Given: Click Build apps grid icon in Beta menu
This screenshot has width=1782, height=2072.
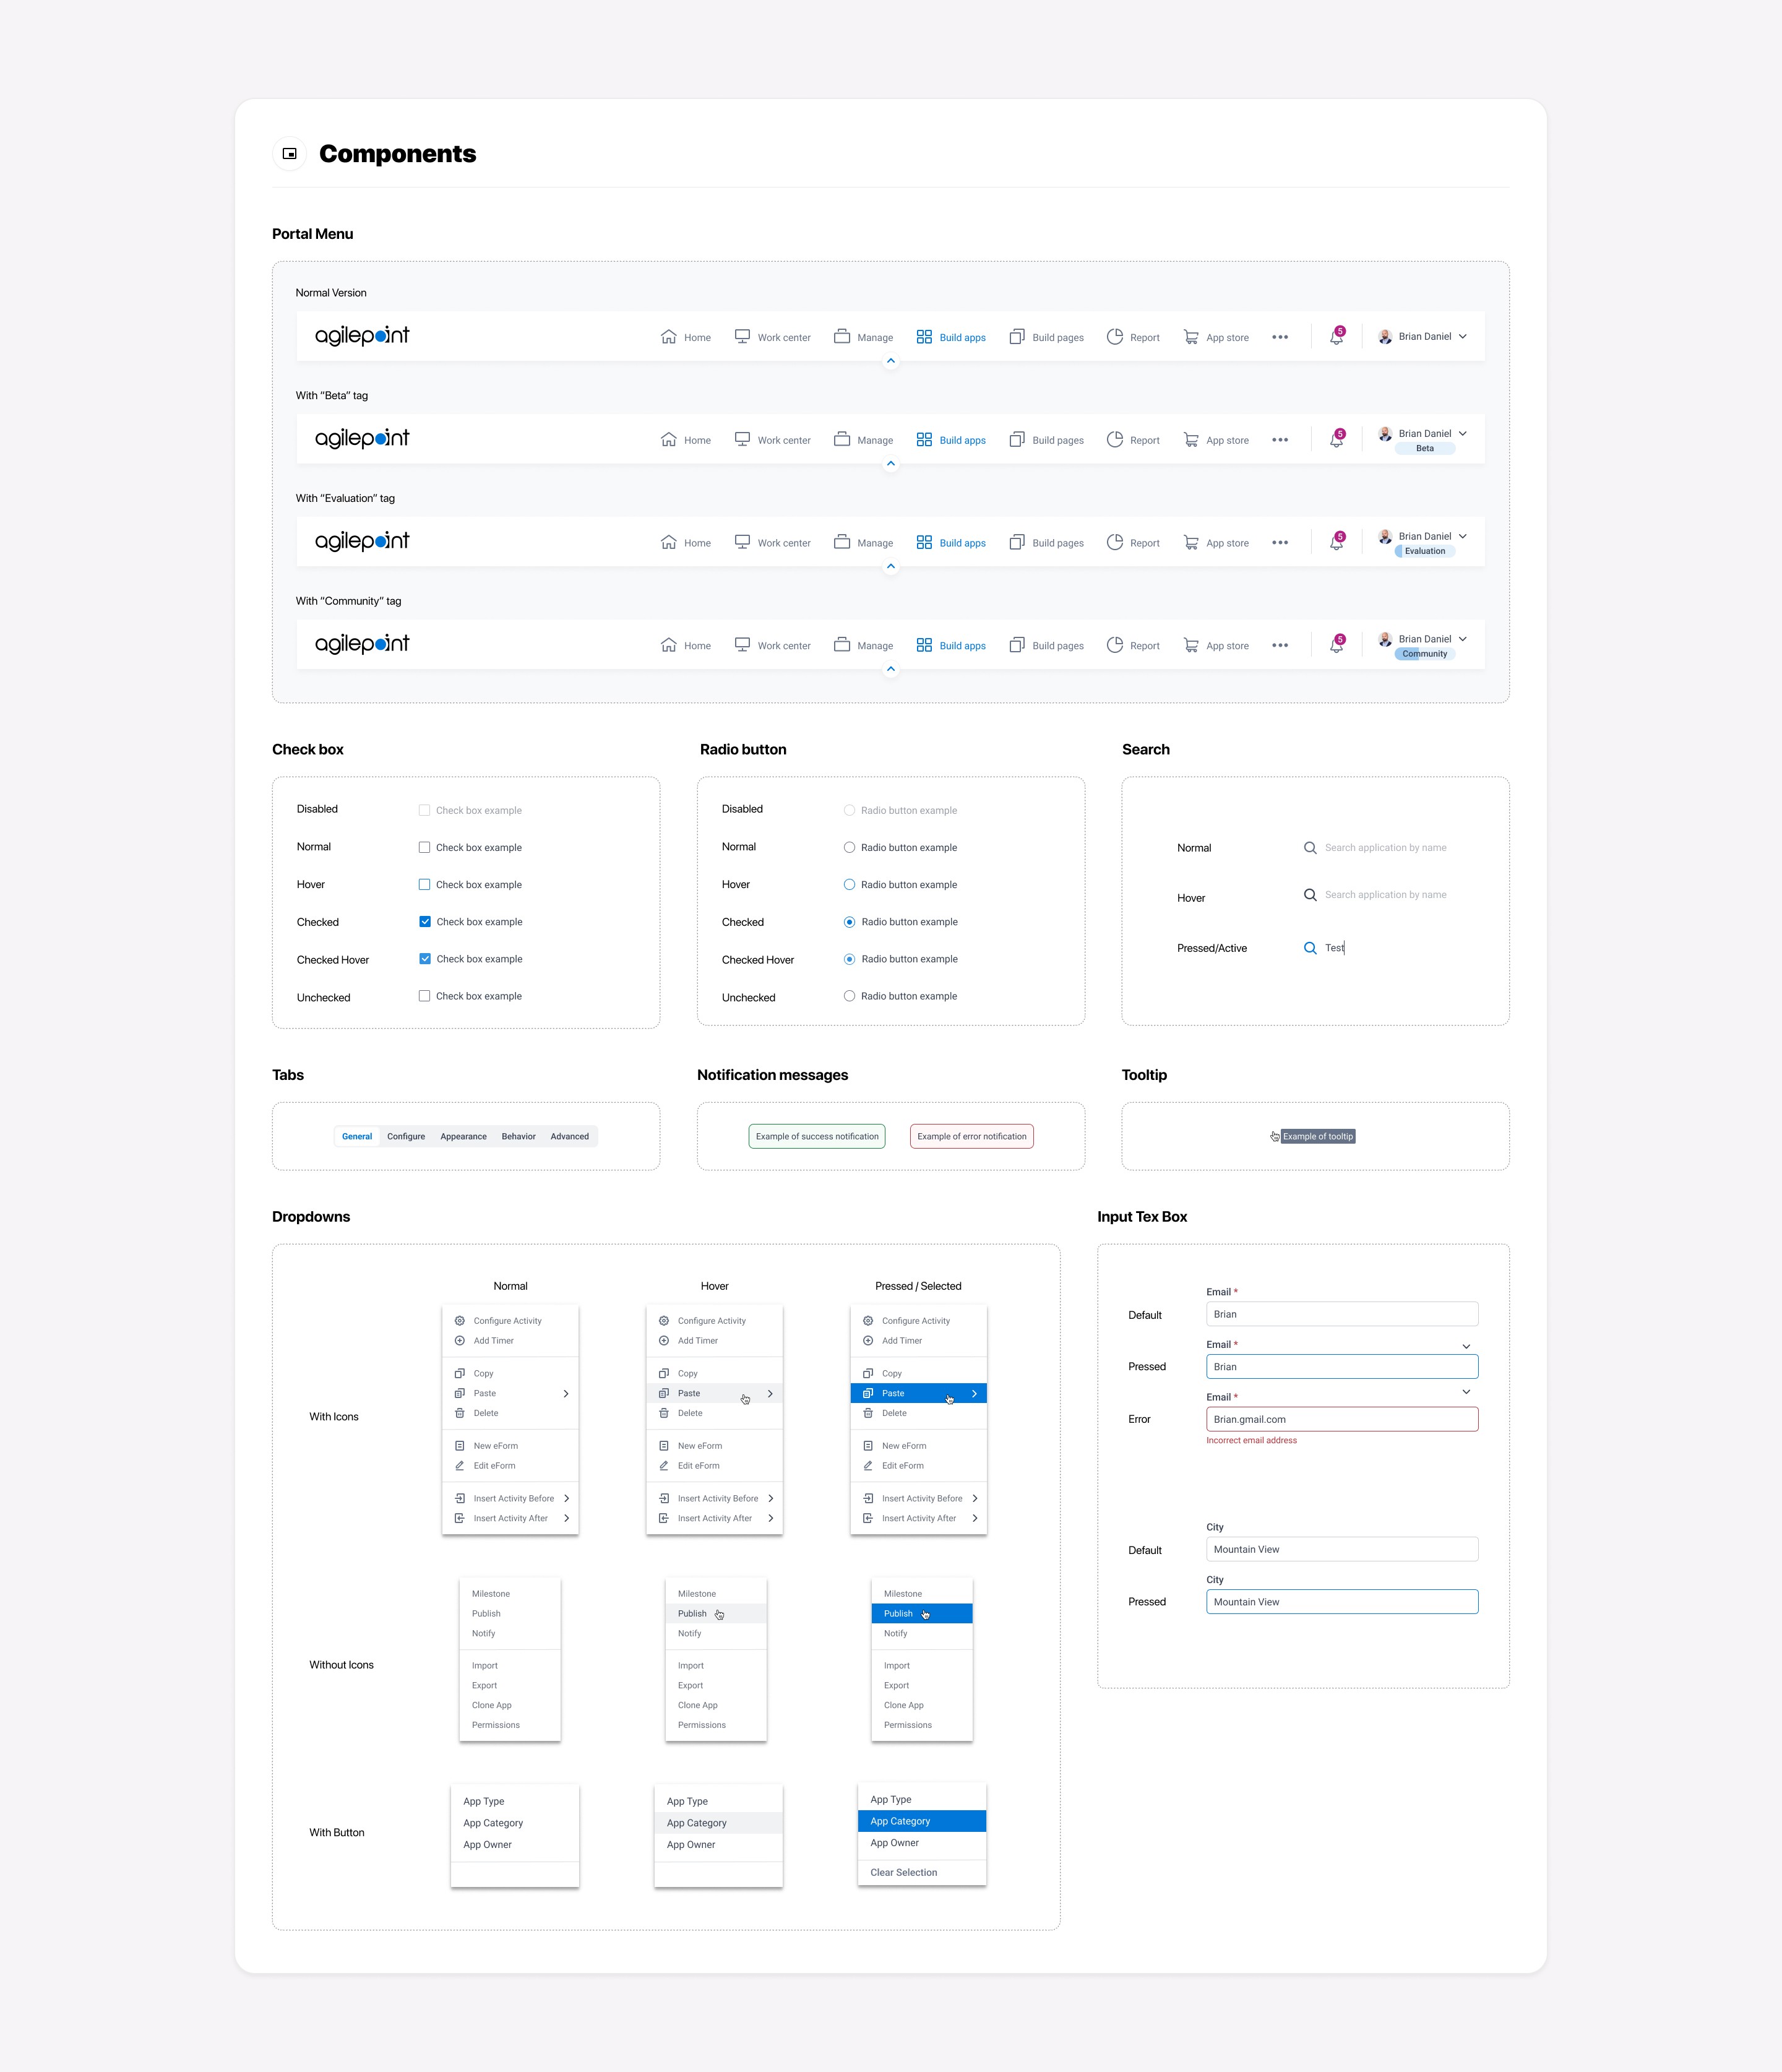Looking at the screenshot, I should tap(924, 440).
